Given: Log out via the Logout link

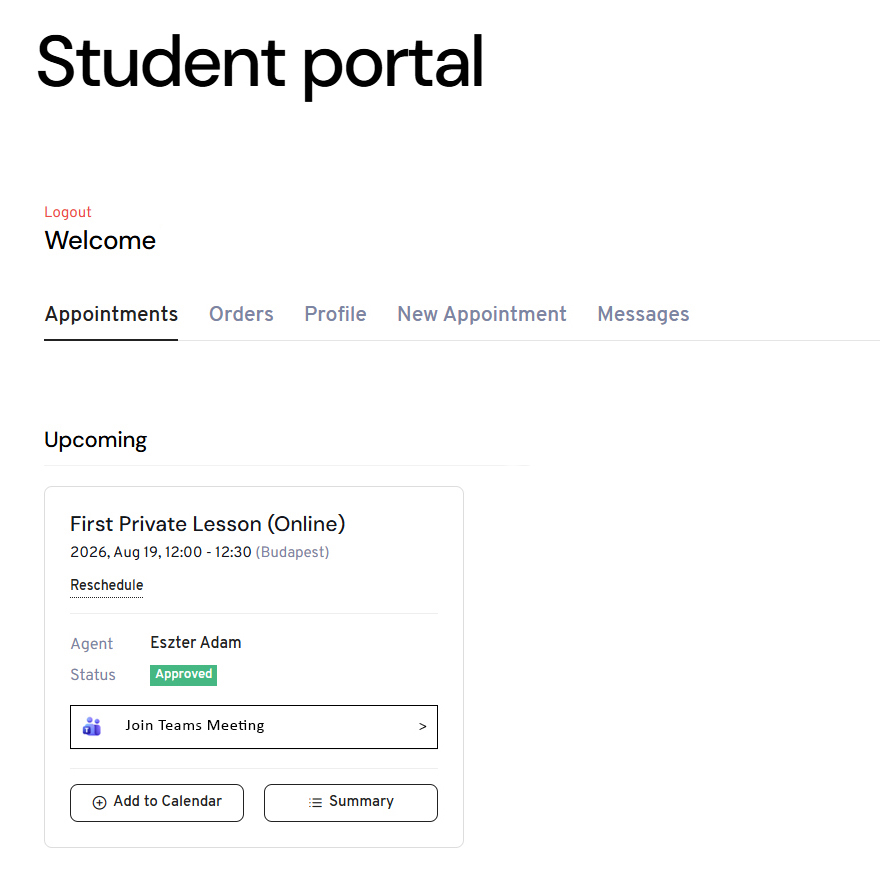Looking at the screenshot, I should click(x=68, y=212).
